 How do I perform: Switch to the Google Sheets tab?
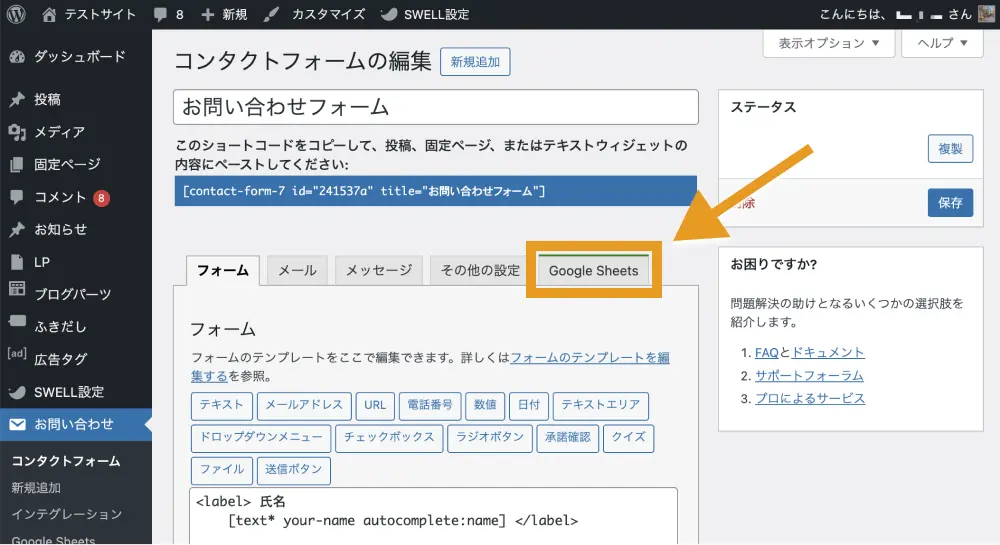593,270
